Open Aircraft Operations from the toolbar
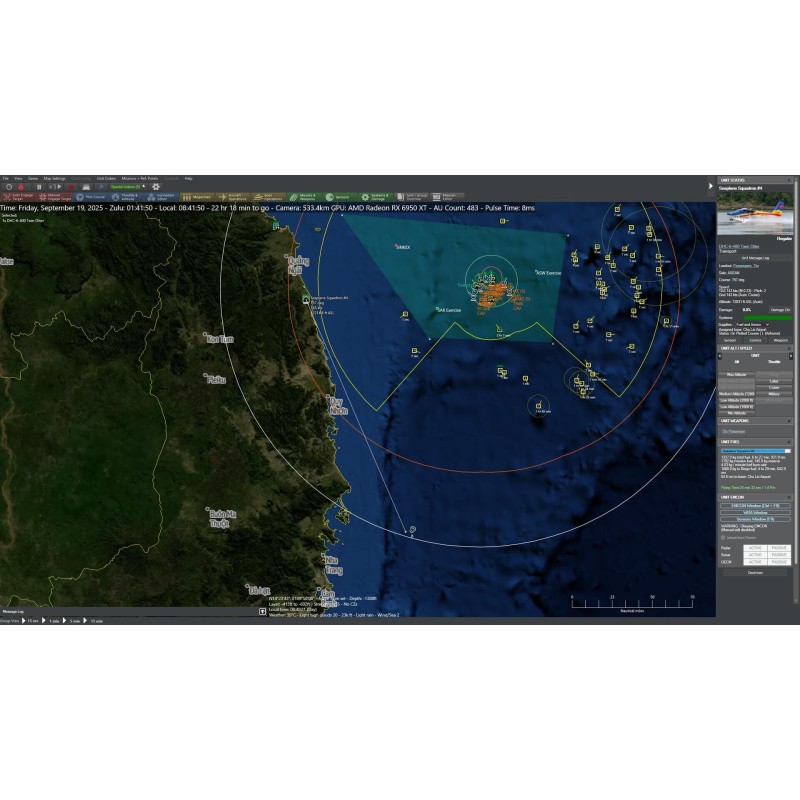The image size is (800, 800). click(x=234, y=198)
